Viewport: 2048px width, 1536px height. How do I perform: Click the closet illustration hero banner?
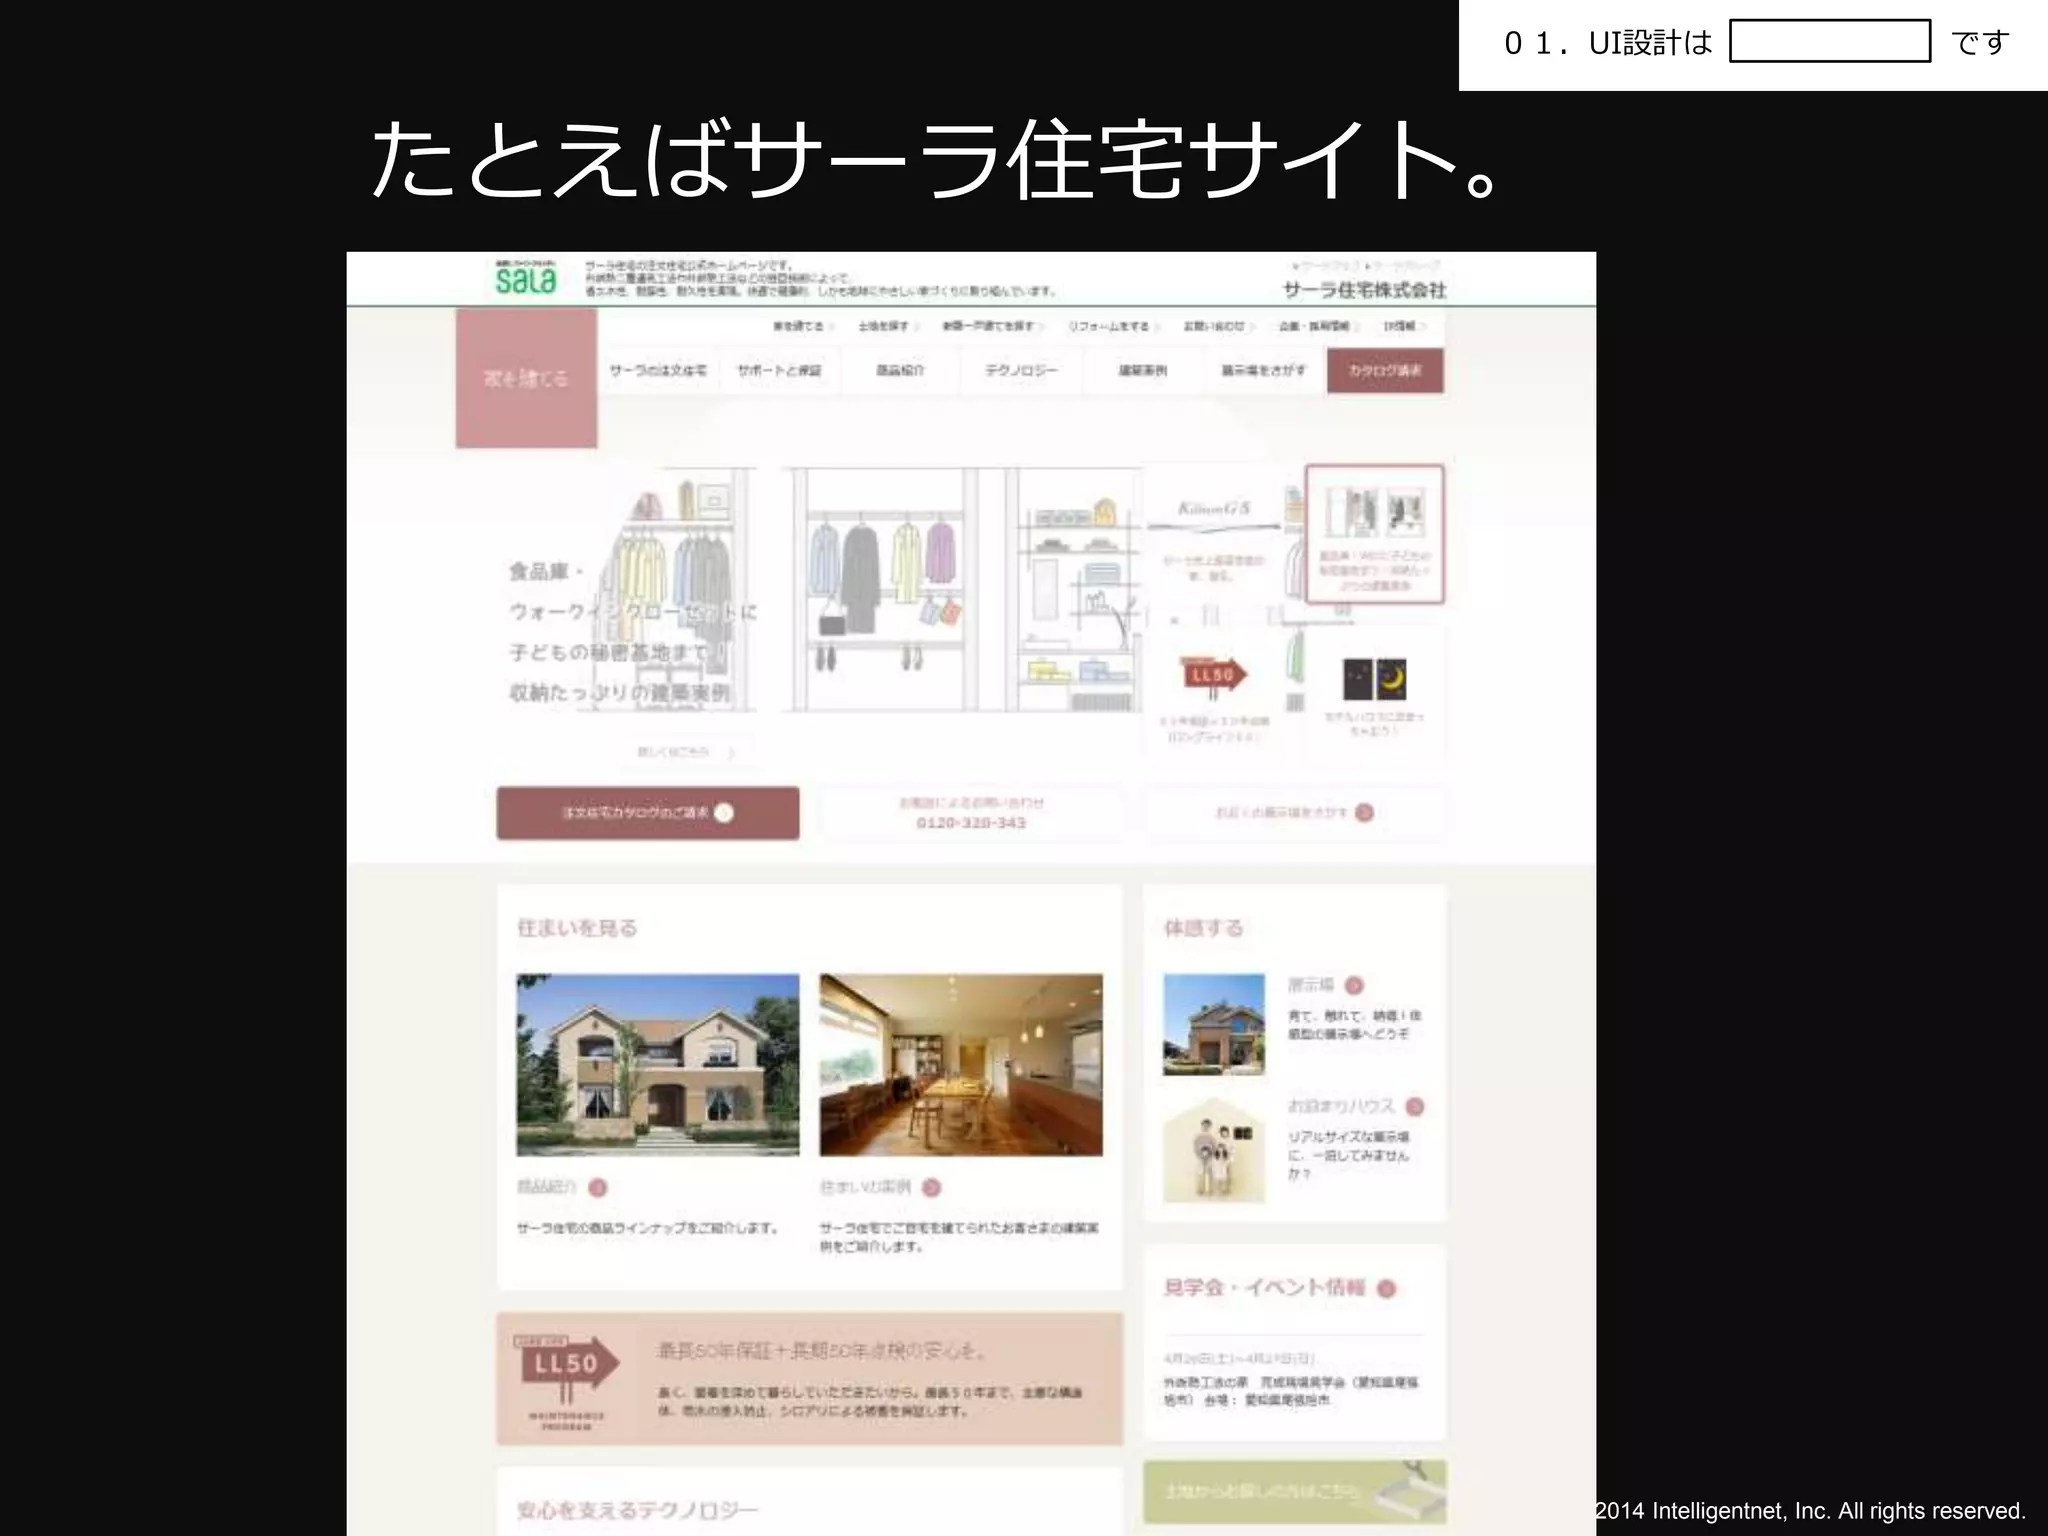(820, 590)
